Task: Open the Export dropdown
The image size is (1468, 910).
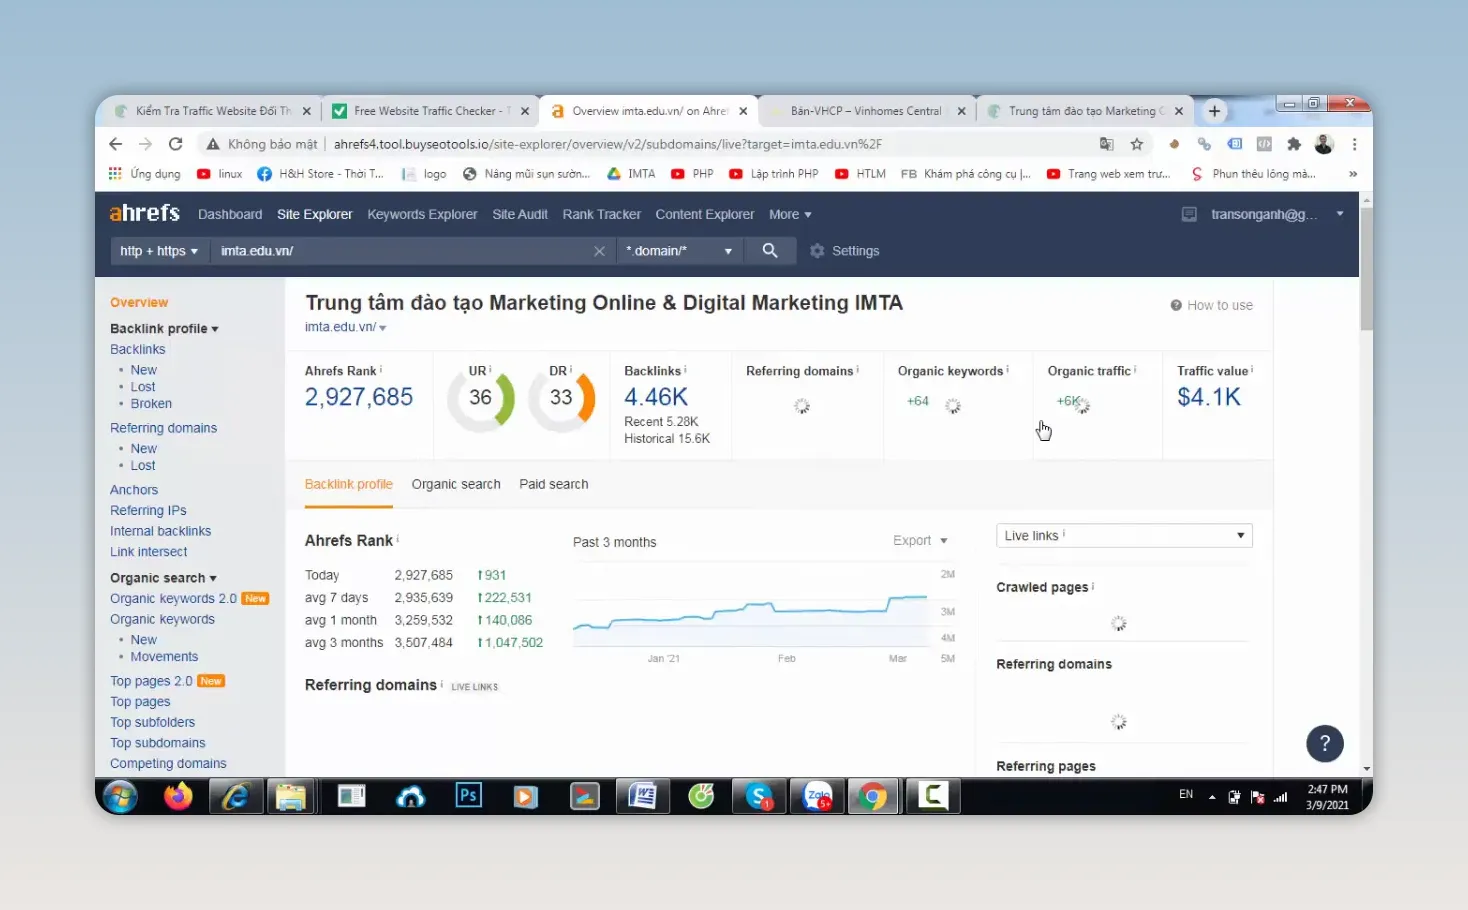Action: [x=920, y=541]
